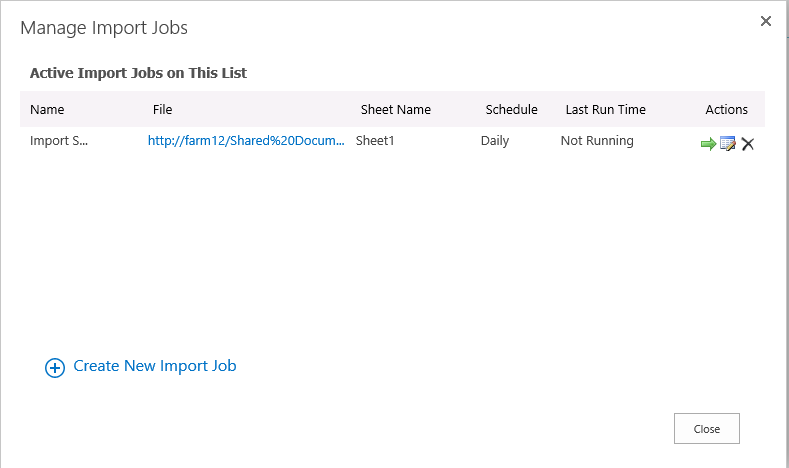The image size is (789, 468).
Task: Select the Schedule column header
Action: tap(511, 109)
